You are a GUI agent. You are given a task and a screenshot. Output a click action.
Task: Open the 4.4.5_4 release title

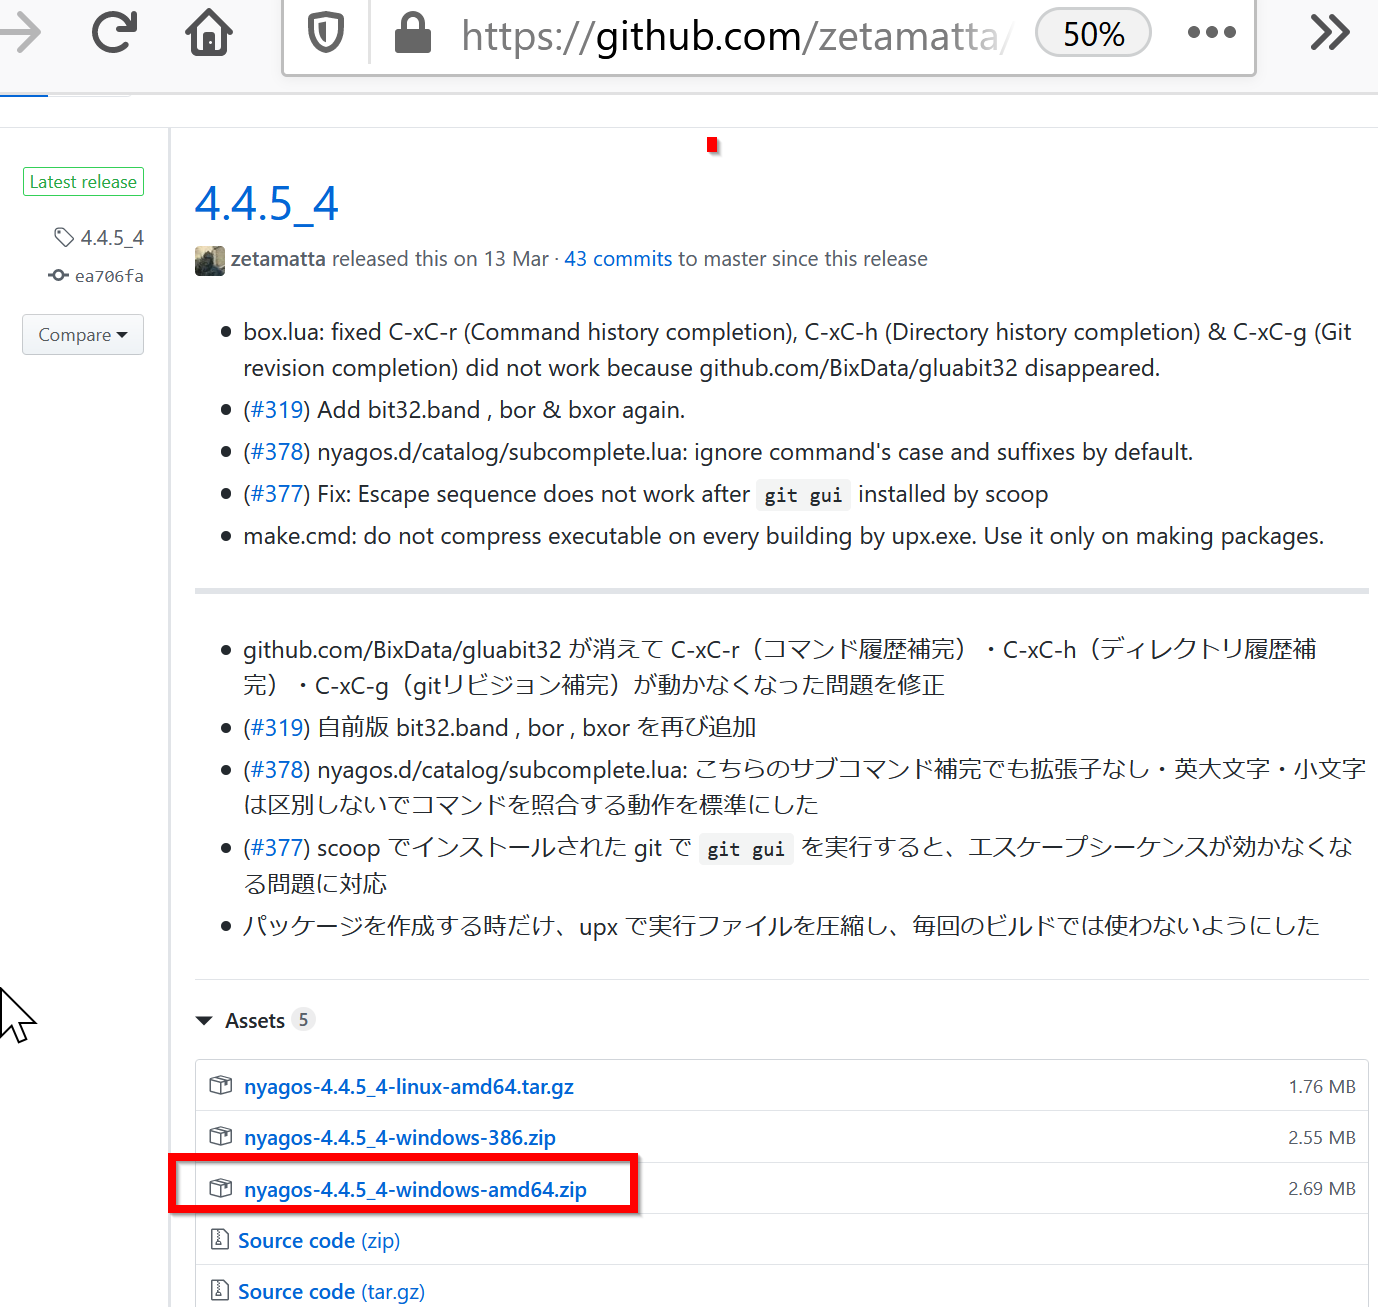tap(267, 204)
